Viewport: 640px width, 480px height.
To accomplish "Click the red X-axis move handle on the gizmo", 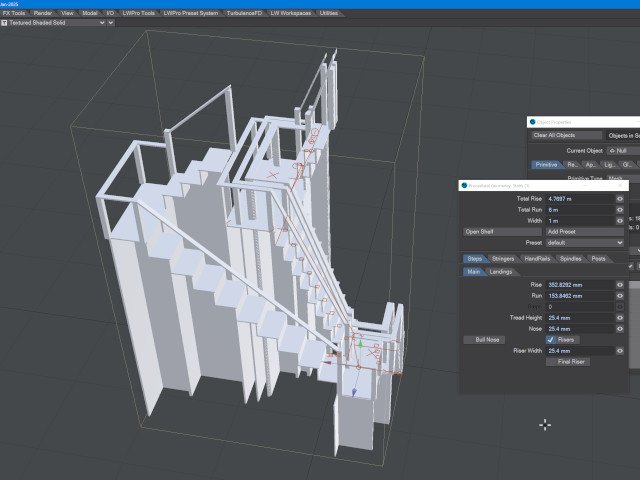I will point(327,362).
